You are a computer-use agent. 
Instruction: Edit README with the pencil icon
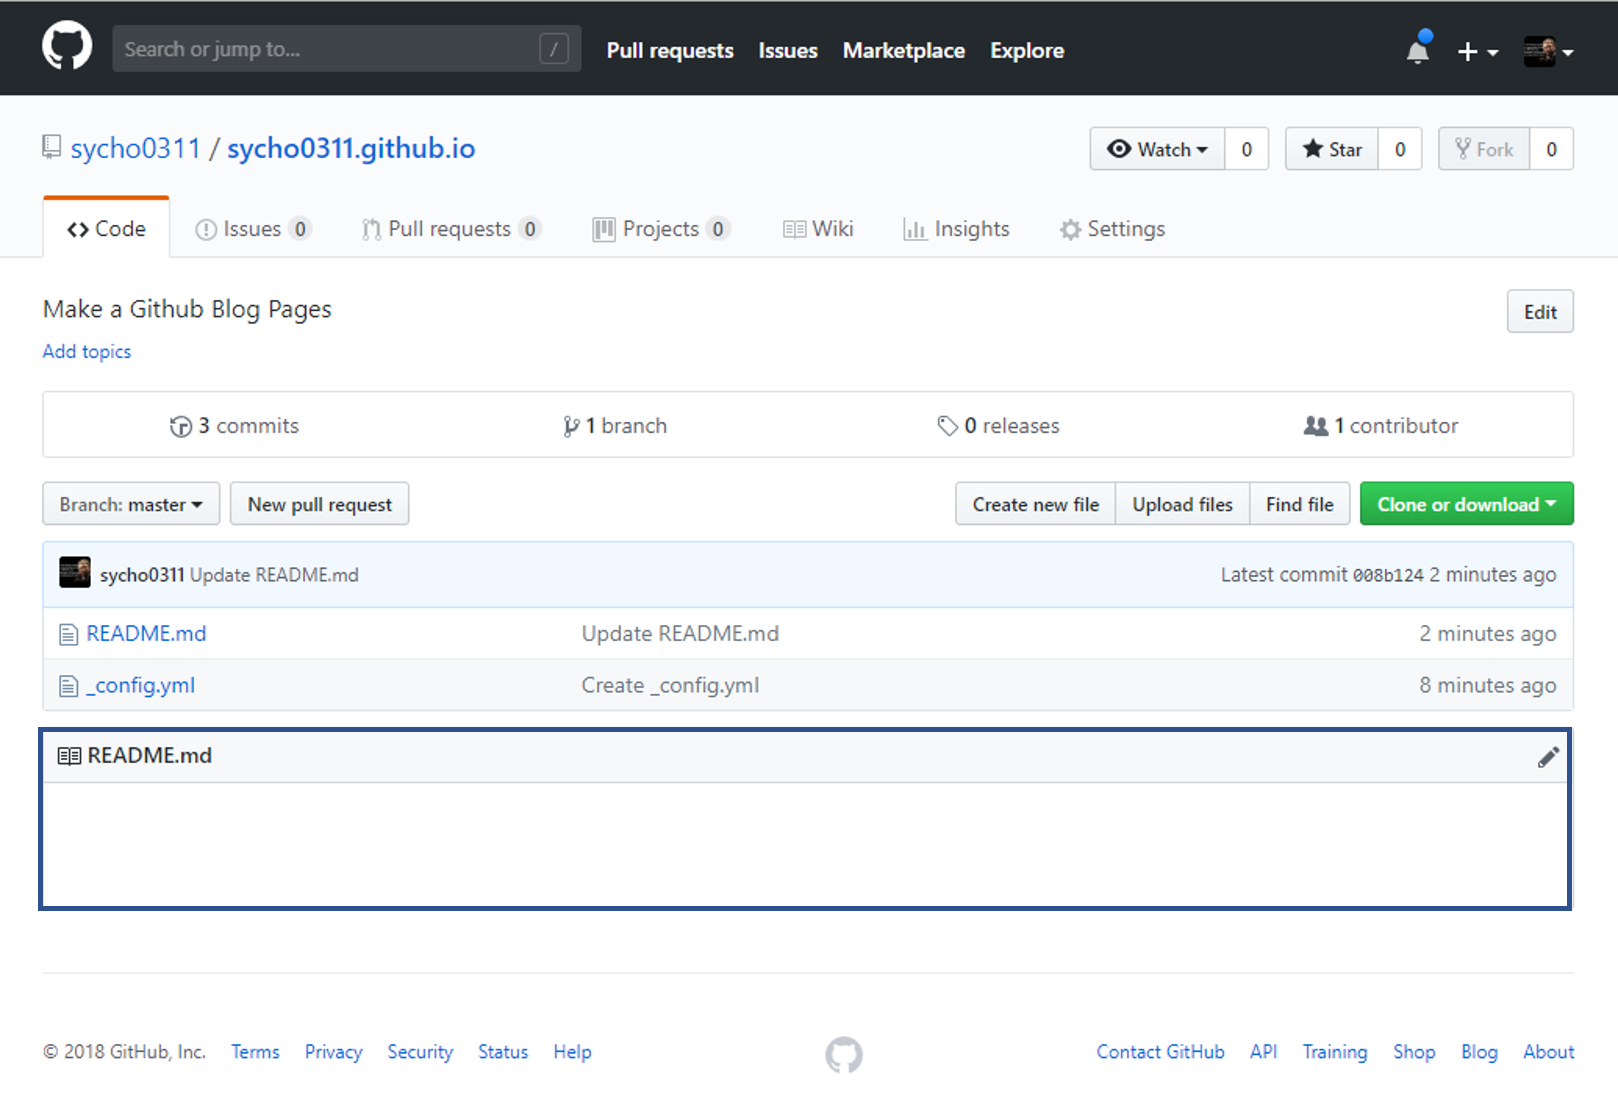[x=1548, y=757]
